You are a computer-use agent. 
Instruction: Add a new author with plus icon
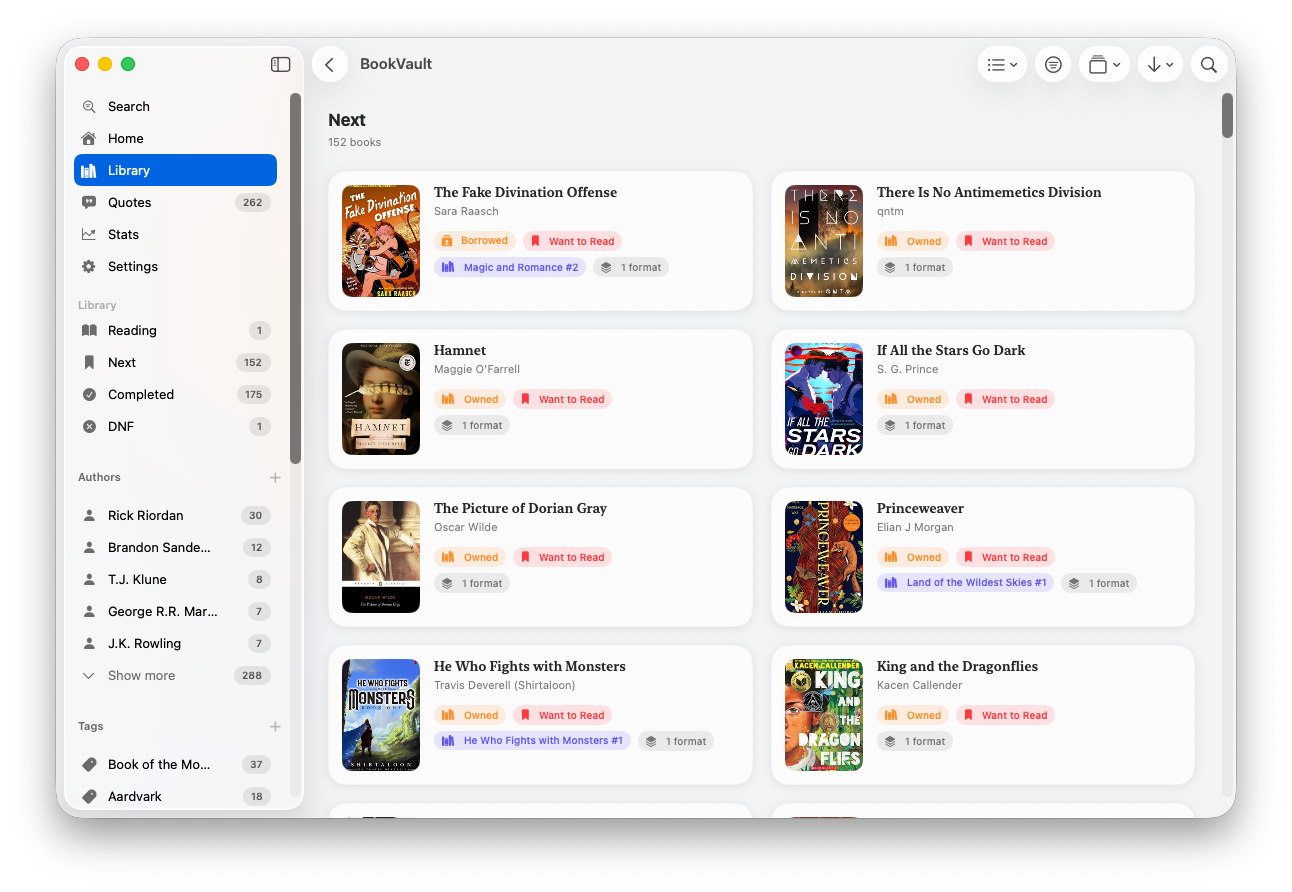(275, 477)
